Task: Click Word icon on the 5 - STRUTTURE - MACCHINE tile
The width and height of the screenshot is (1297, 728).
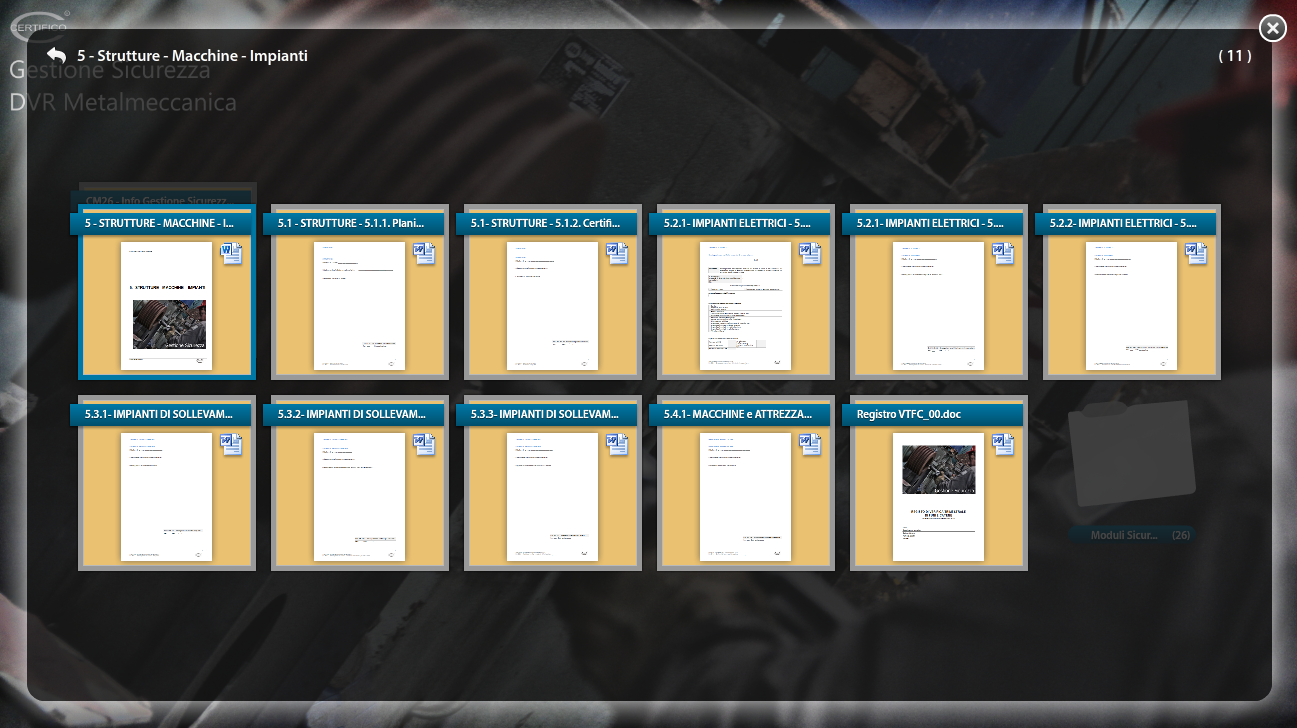Action: coord(231,253)
